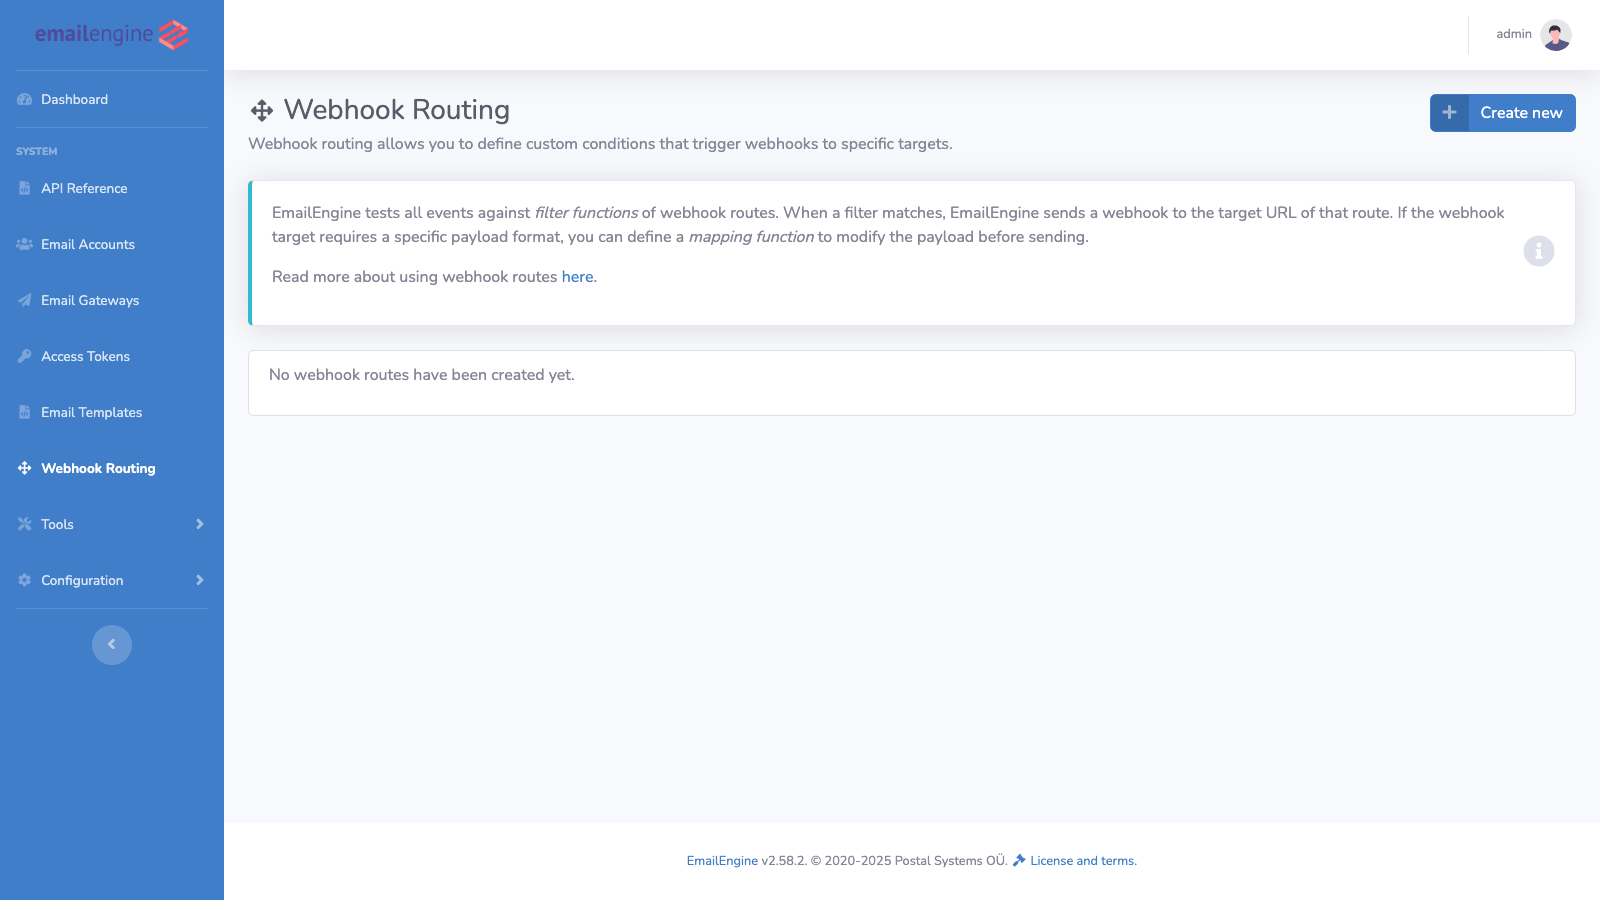Click the Email Gateways paper-plane icon

click(23, 300)
